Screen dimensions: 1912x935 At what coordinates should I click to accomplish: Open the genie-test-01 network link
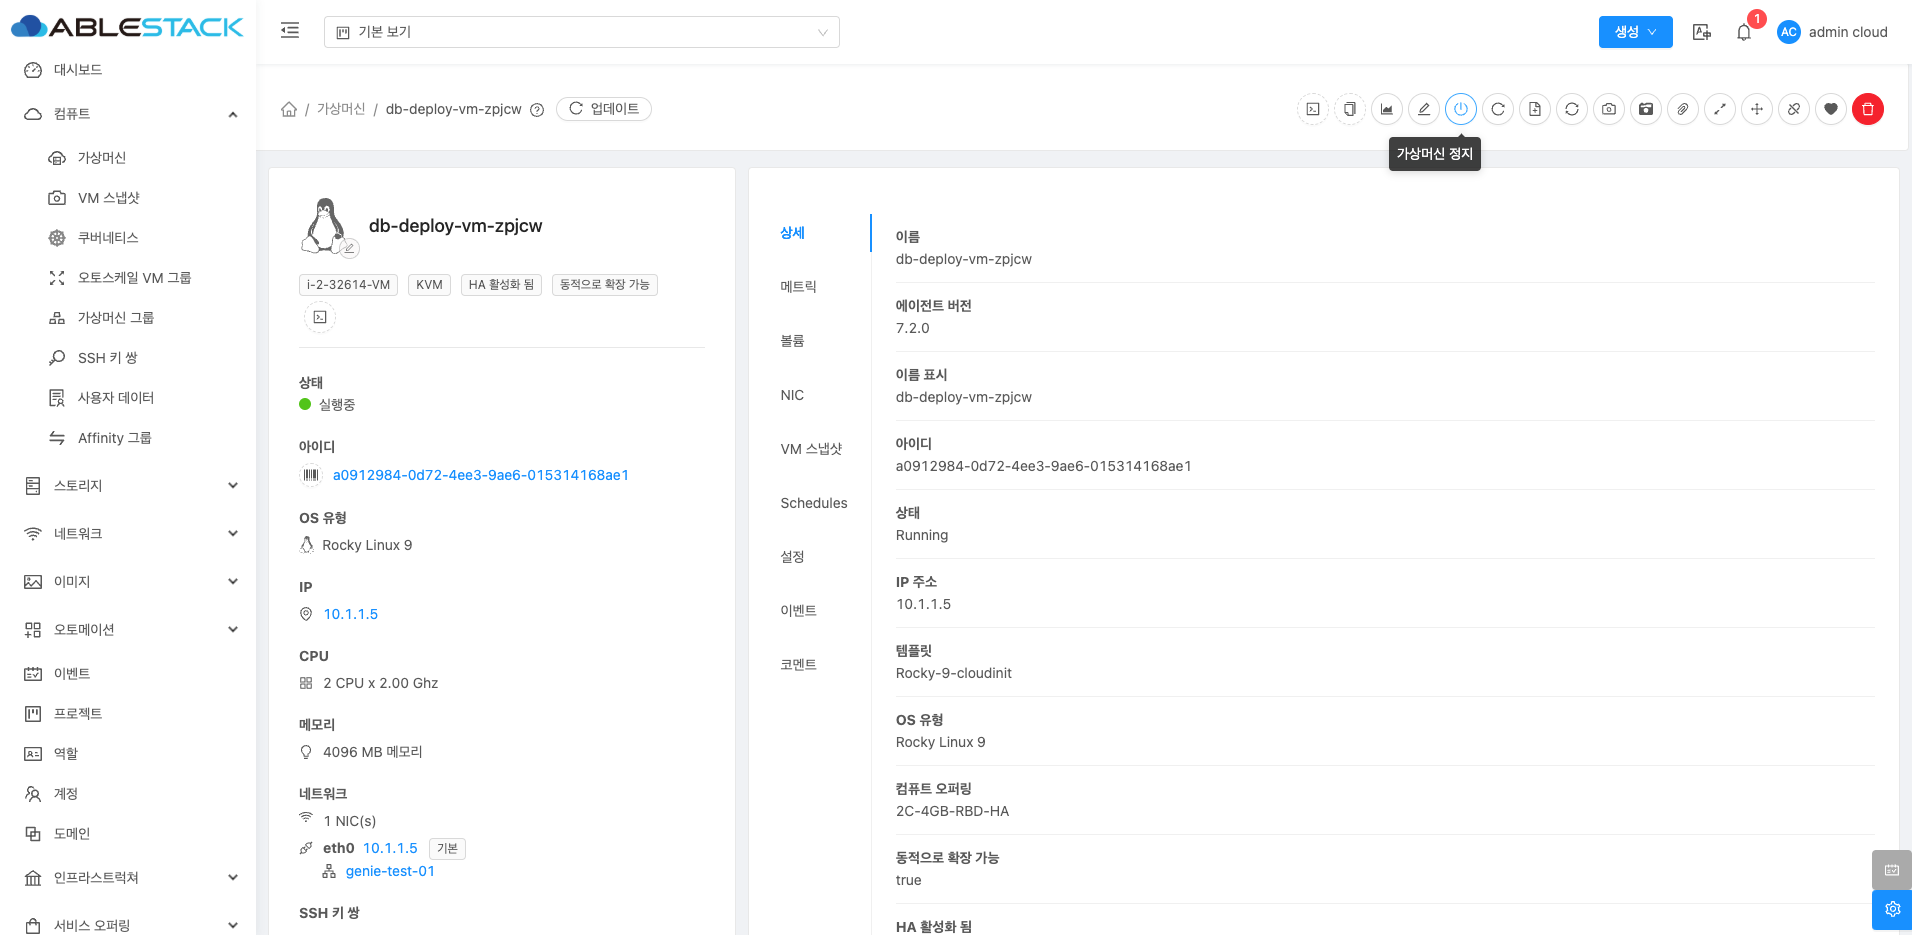[x=390, y=871]
